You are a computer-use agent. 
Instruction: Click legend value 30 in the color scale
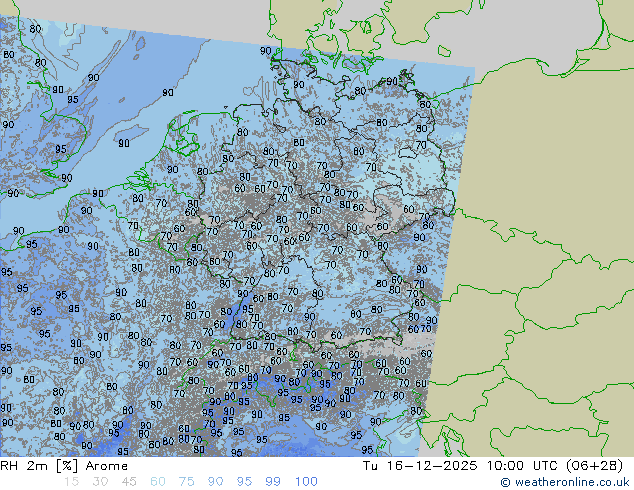click(x=100, y=482)
